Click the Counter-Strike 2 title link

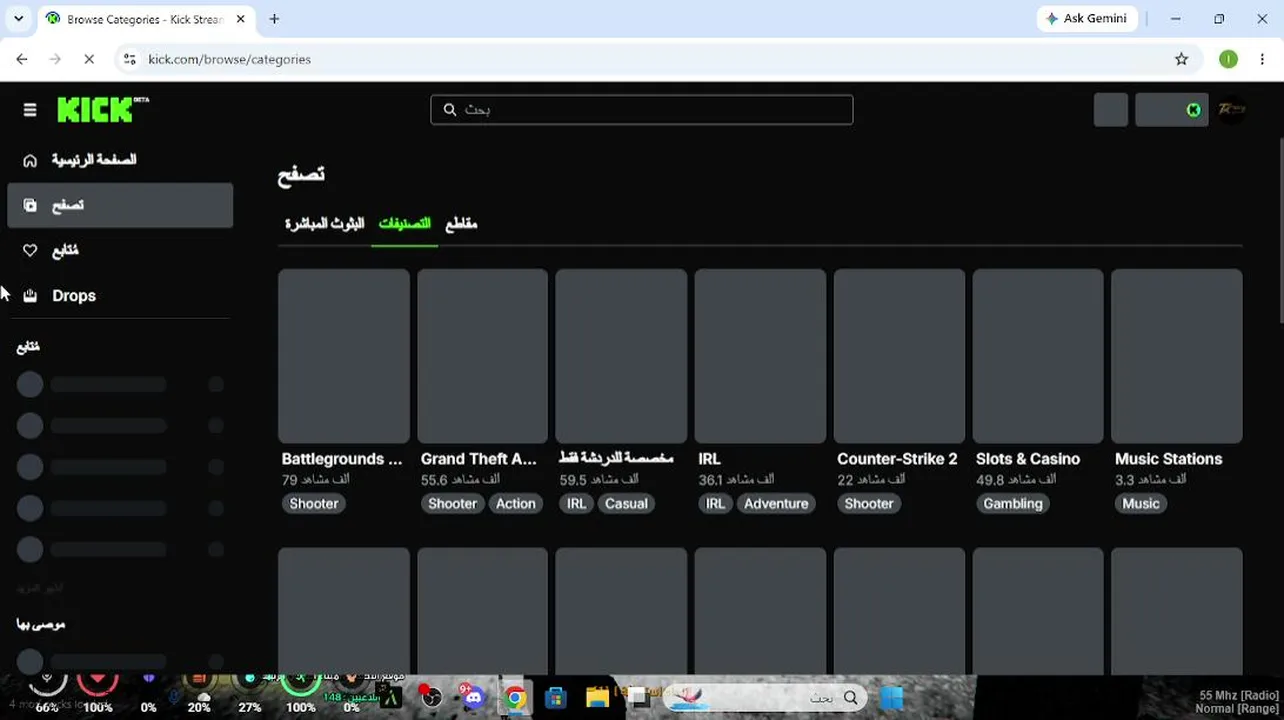click(x=897, y=459)
